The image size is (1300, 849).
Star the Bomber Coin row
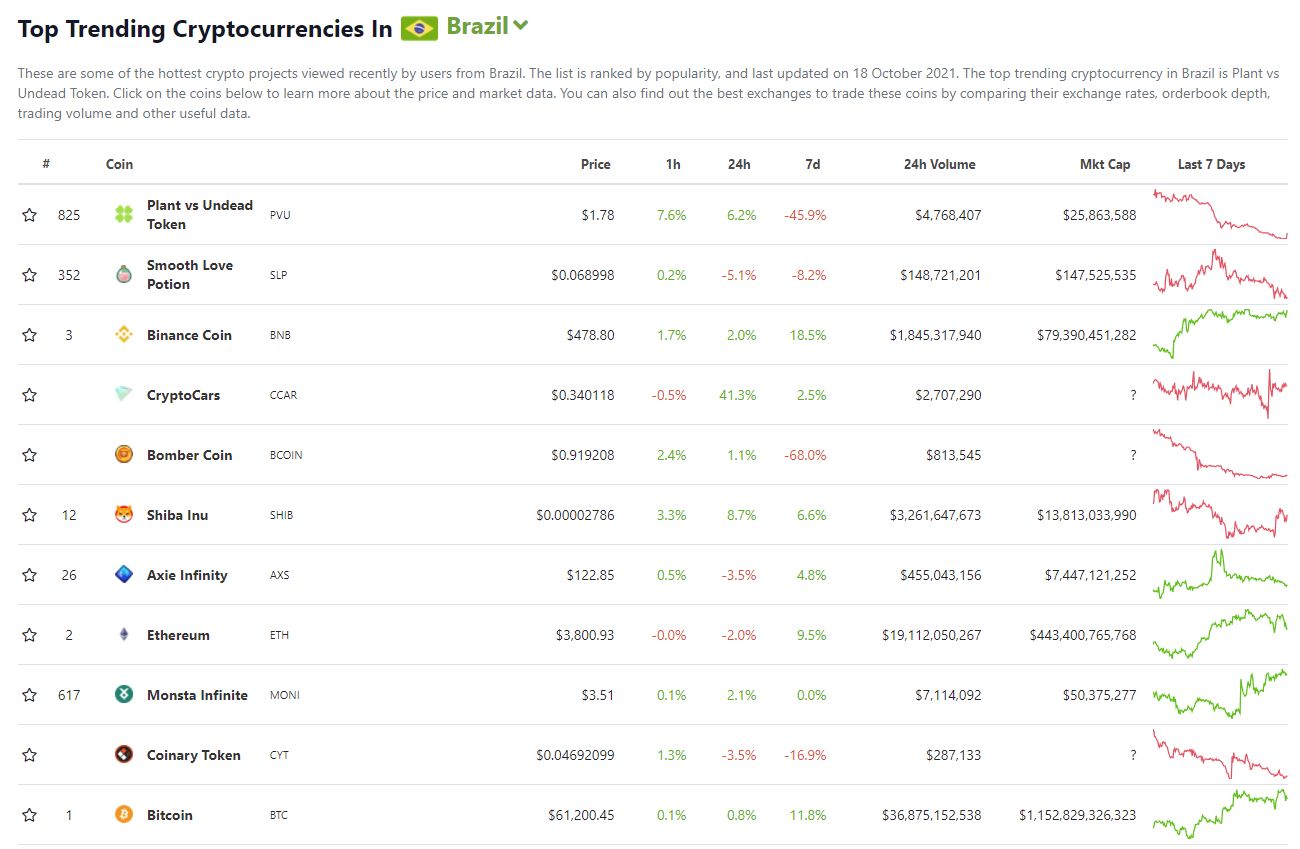30,454
